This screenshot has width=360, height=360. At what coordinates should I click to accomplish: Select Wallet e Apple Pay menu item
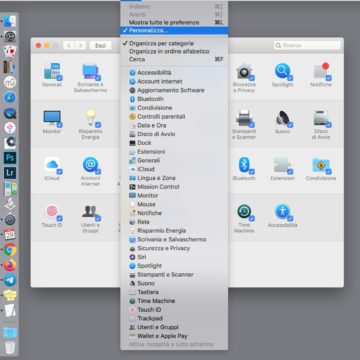174,336
